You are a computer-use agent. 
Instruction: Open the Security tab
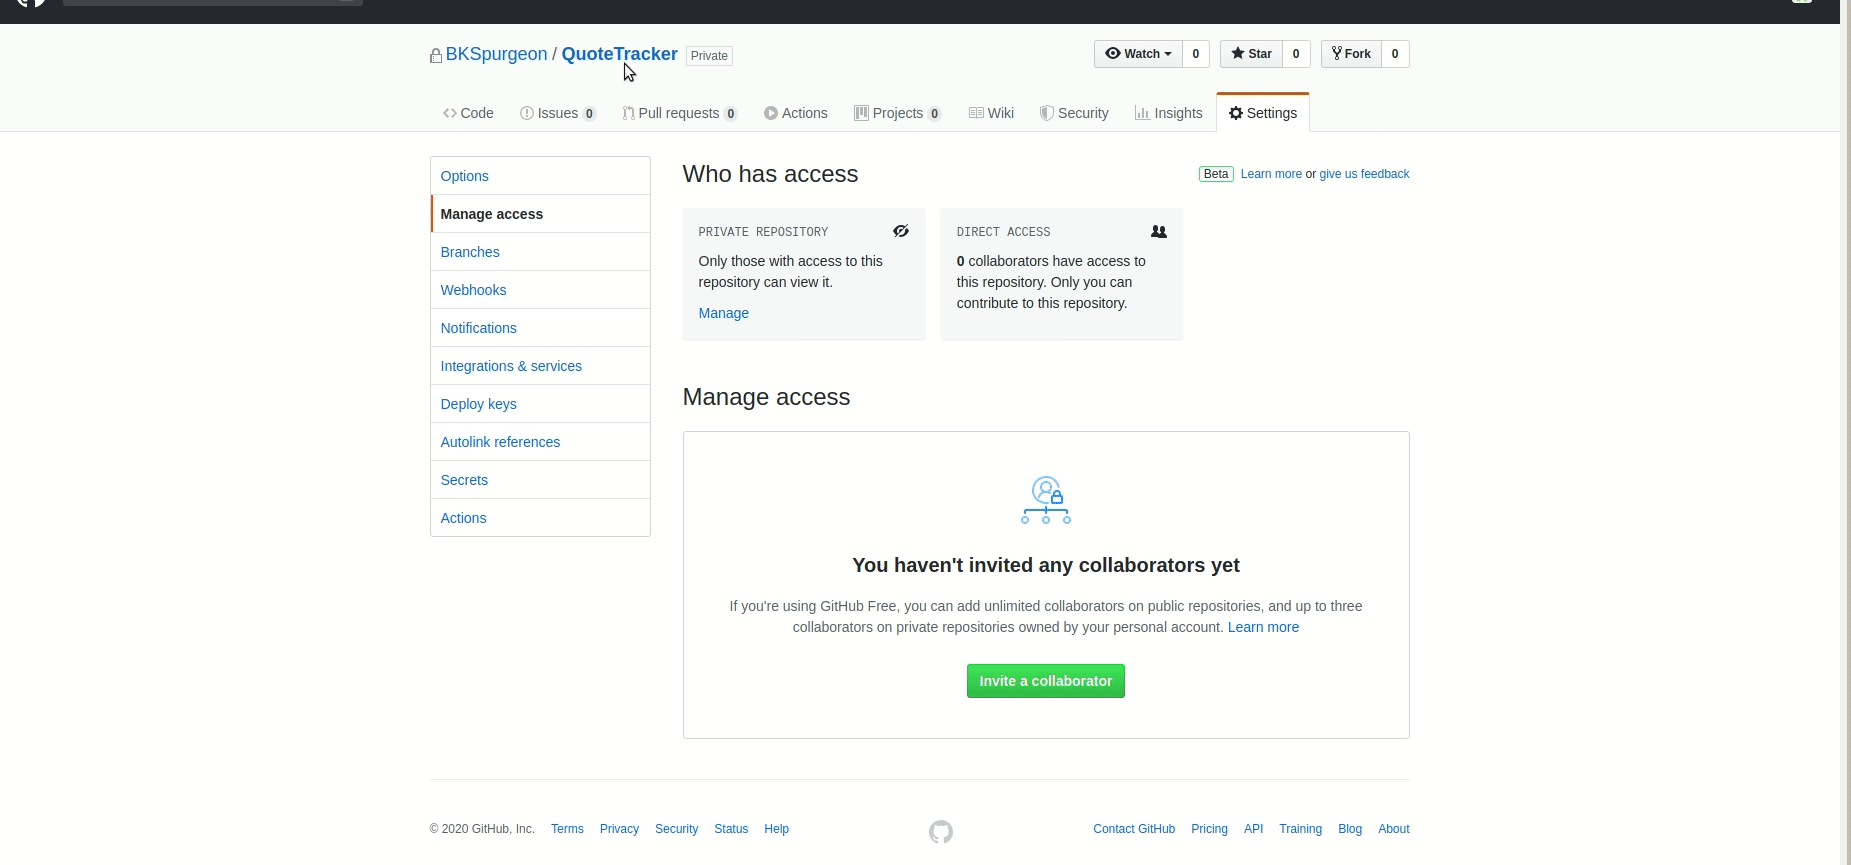[x=1074, y=113]
